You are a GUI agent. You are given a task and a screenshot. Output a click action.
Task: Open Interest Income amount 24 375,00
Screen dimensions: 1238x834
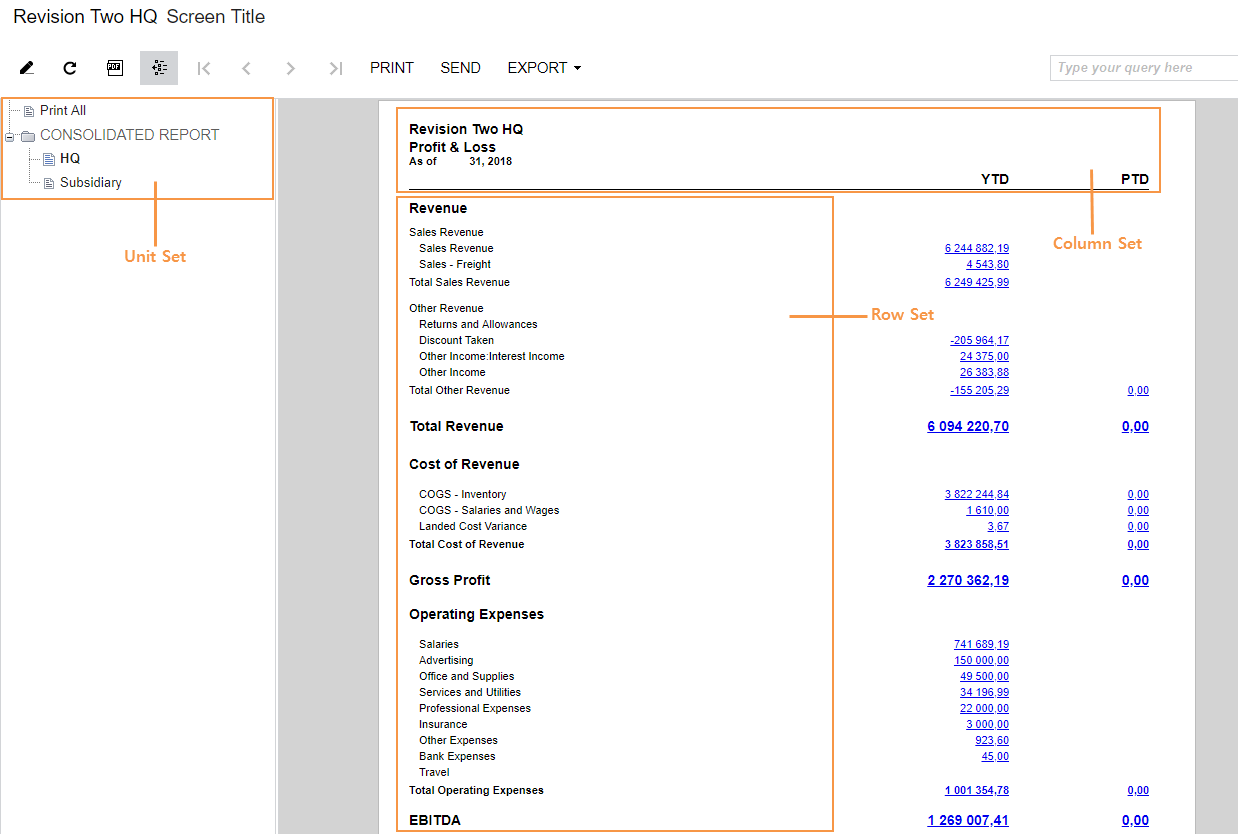click(985, 356)
